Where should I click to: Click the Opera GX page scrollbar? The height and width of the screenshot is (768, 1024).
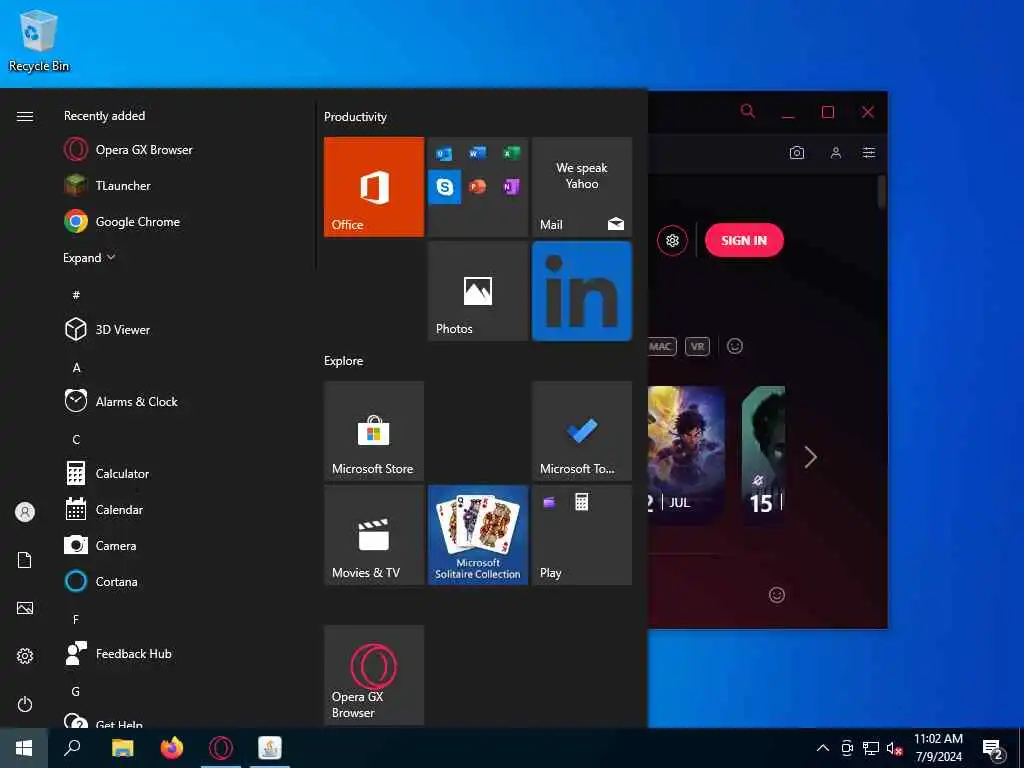(882, 192)
